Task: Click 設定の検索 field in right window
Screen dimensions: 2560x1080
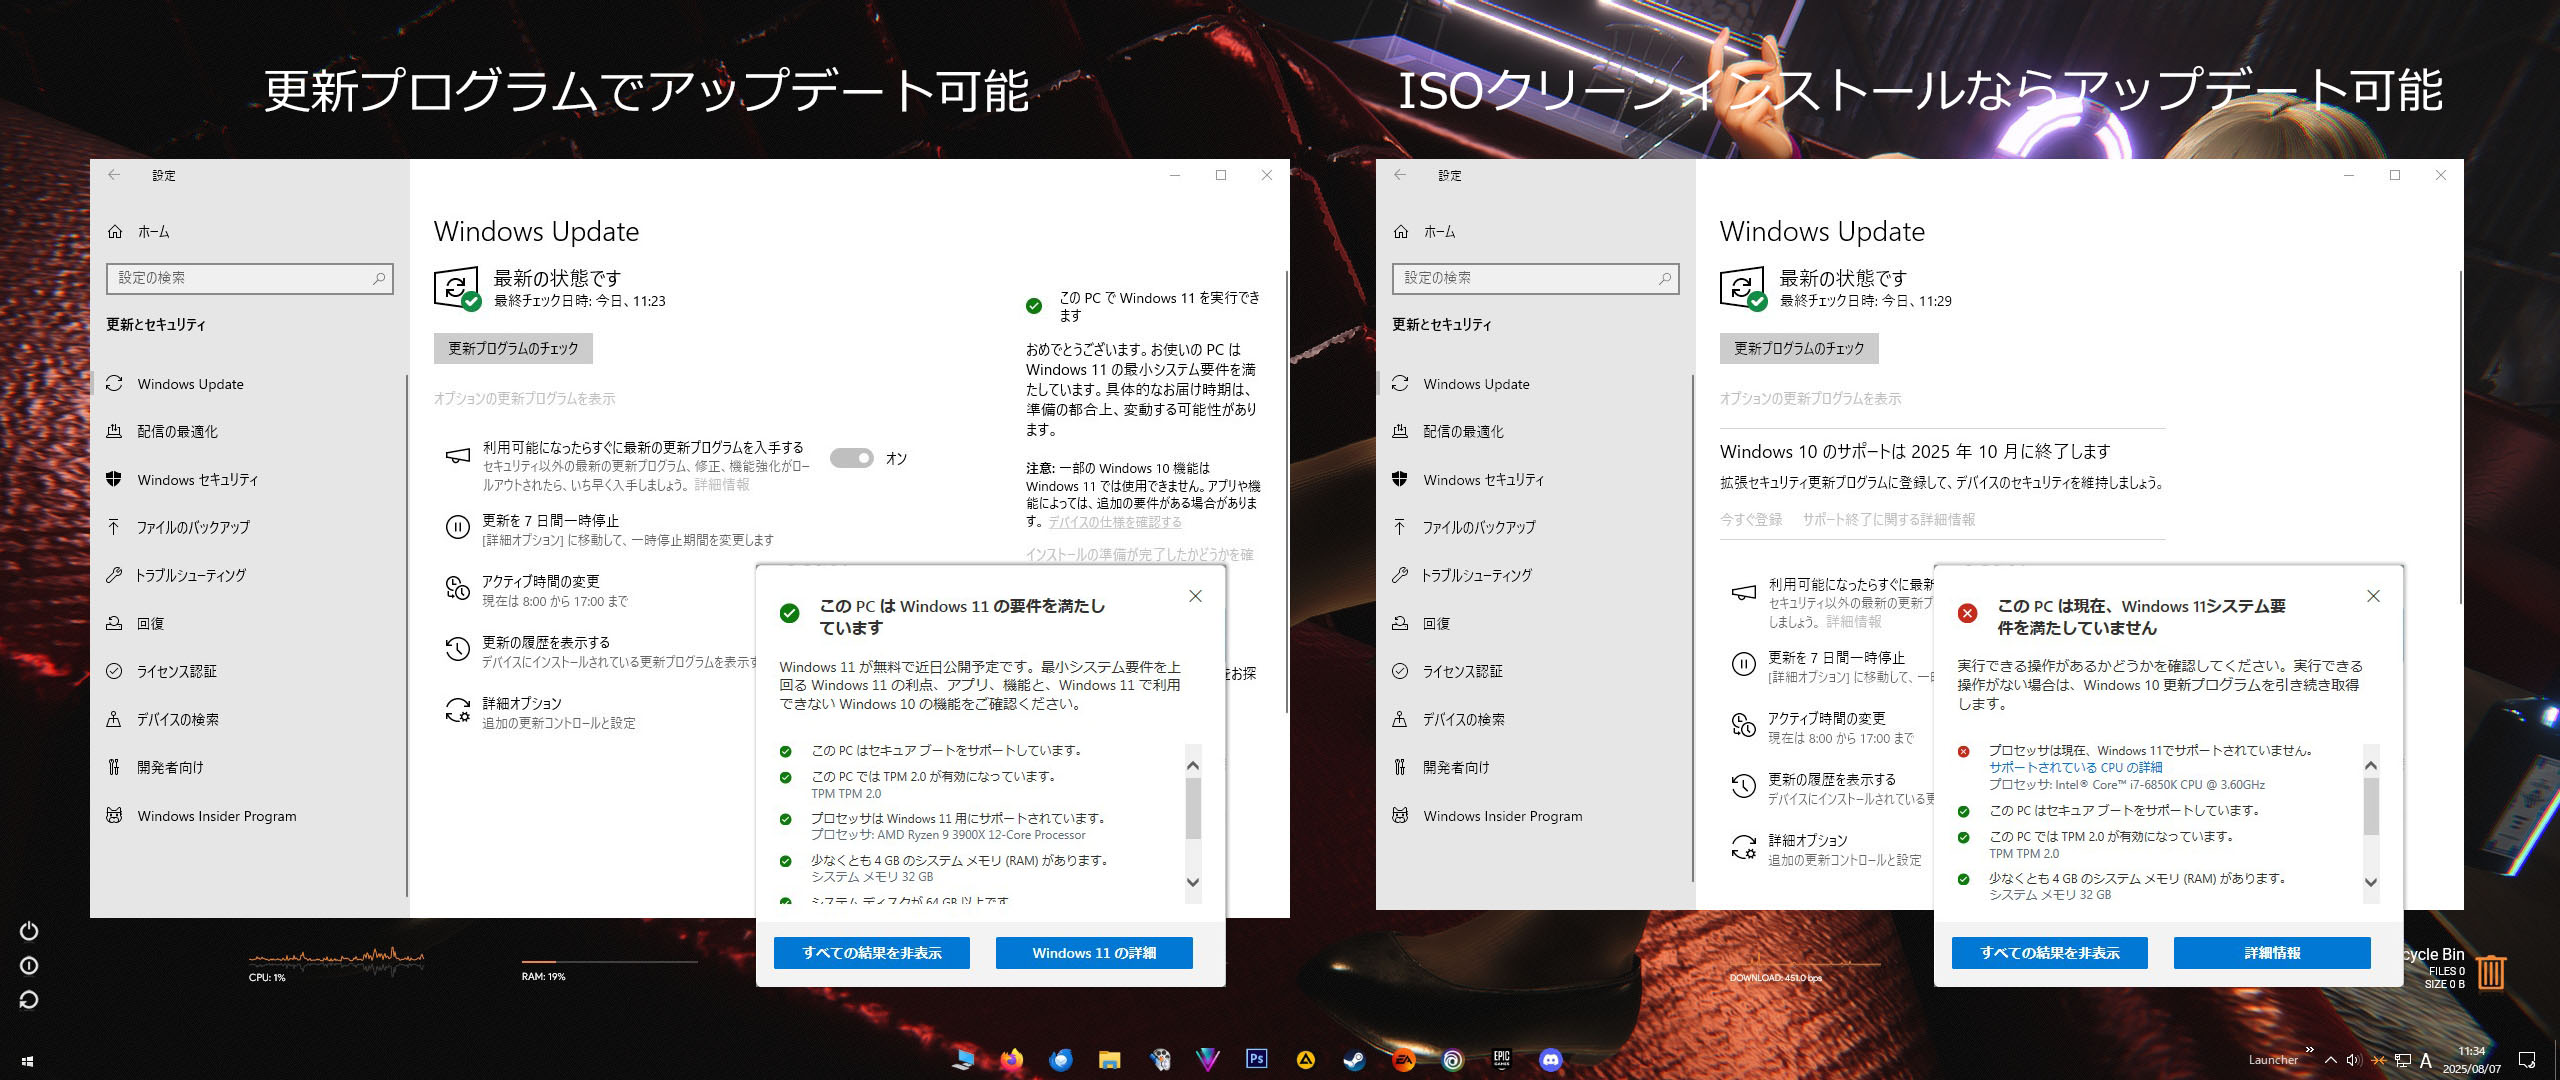Action: (x=1536, y=278)
